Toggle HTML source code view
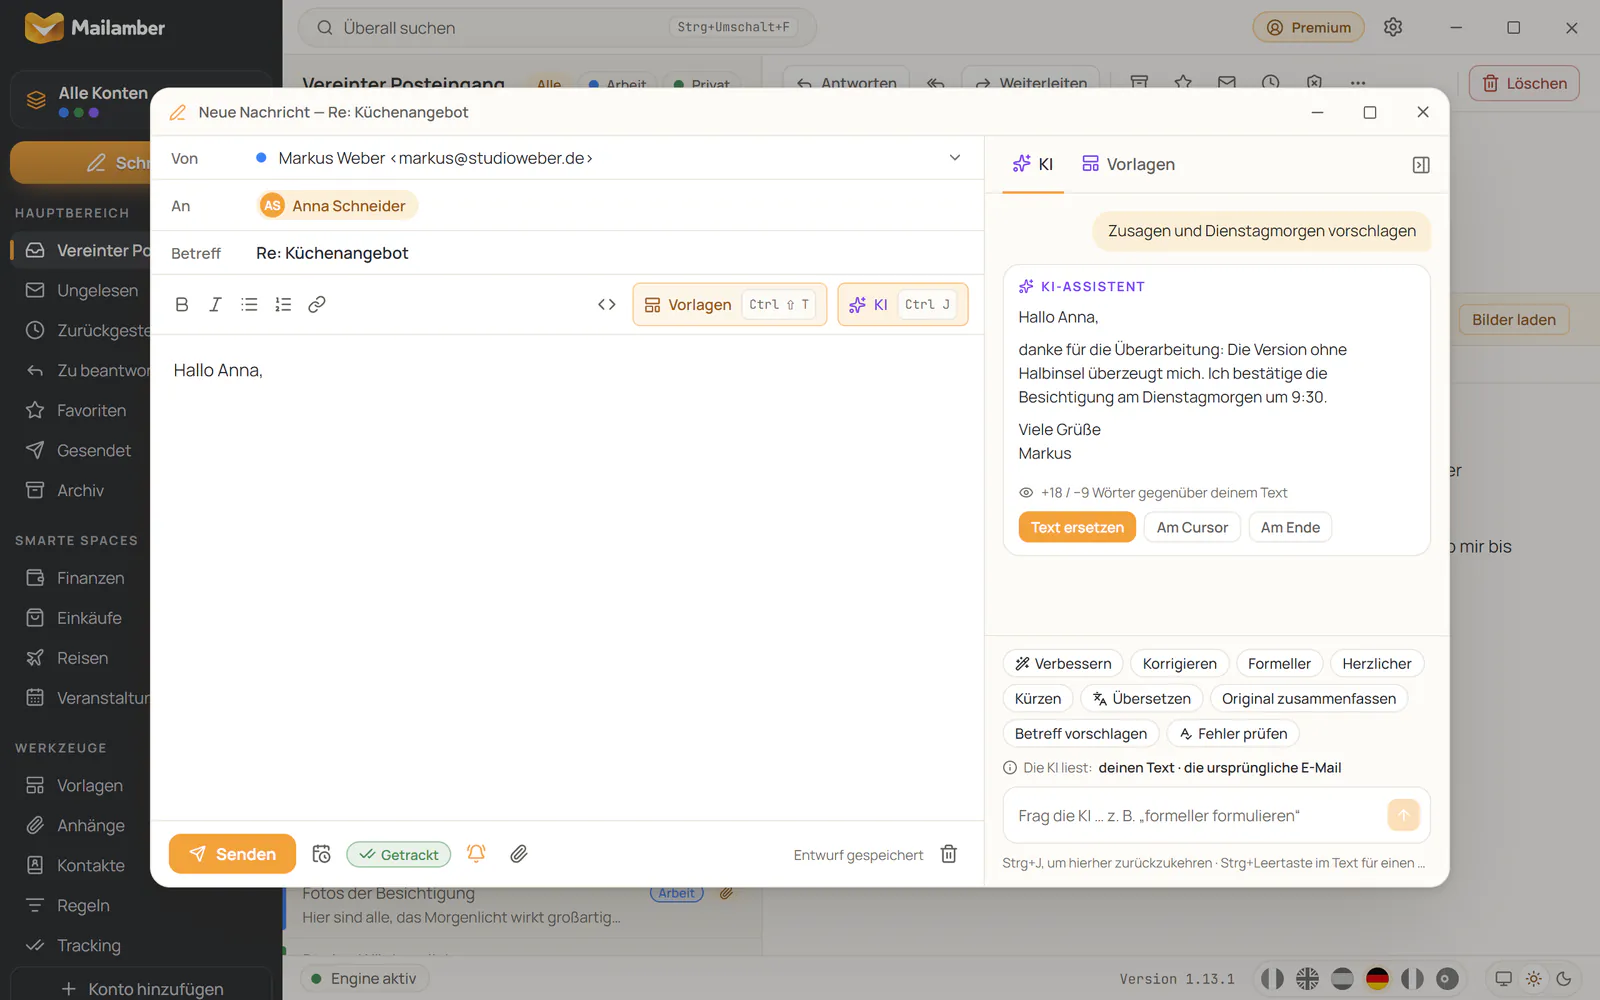 pyautogui.click(x=607, y=305)
